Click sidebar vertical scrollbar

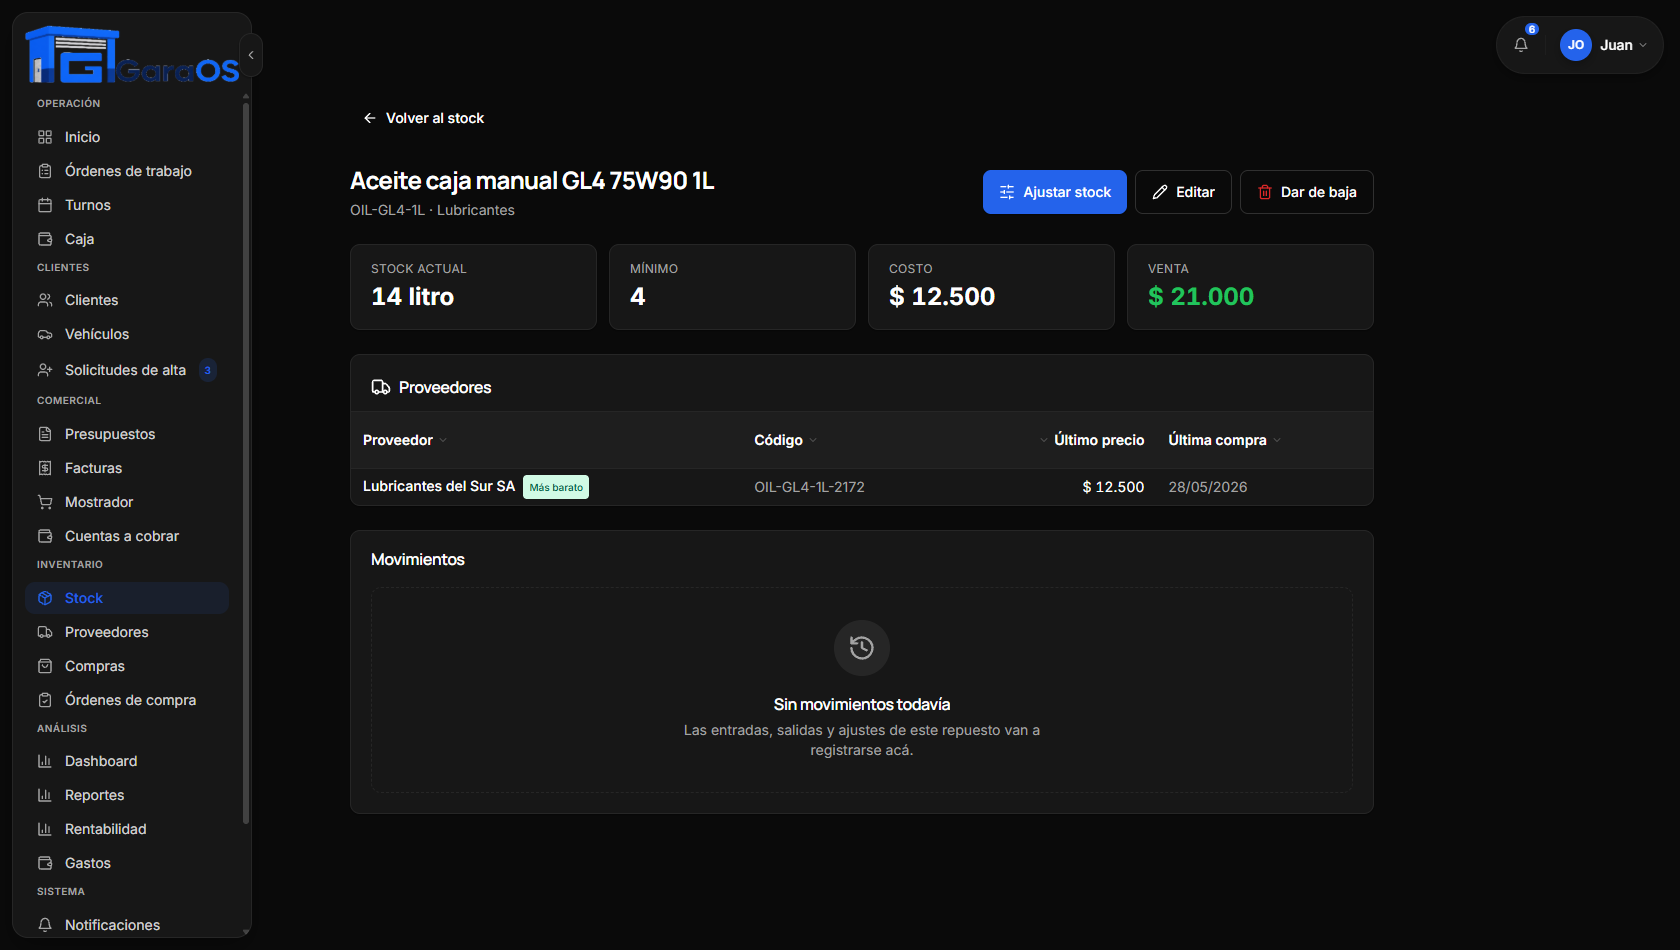[x=246, y=464]
